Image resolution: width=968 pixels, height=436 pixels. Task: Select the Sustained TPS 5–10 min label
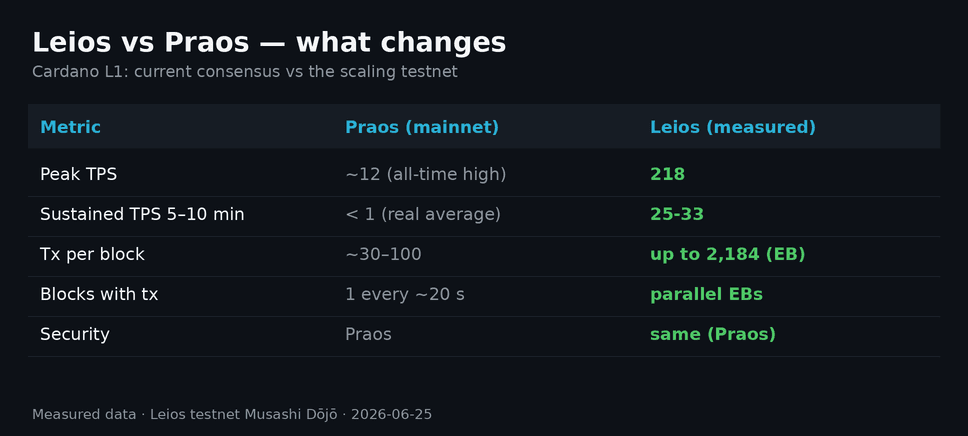(x=142, y=214)
